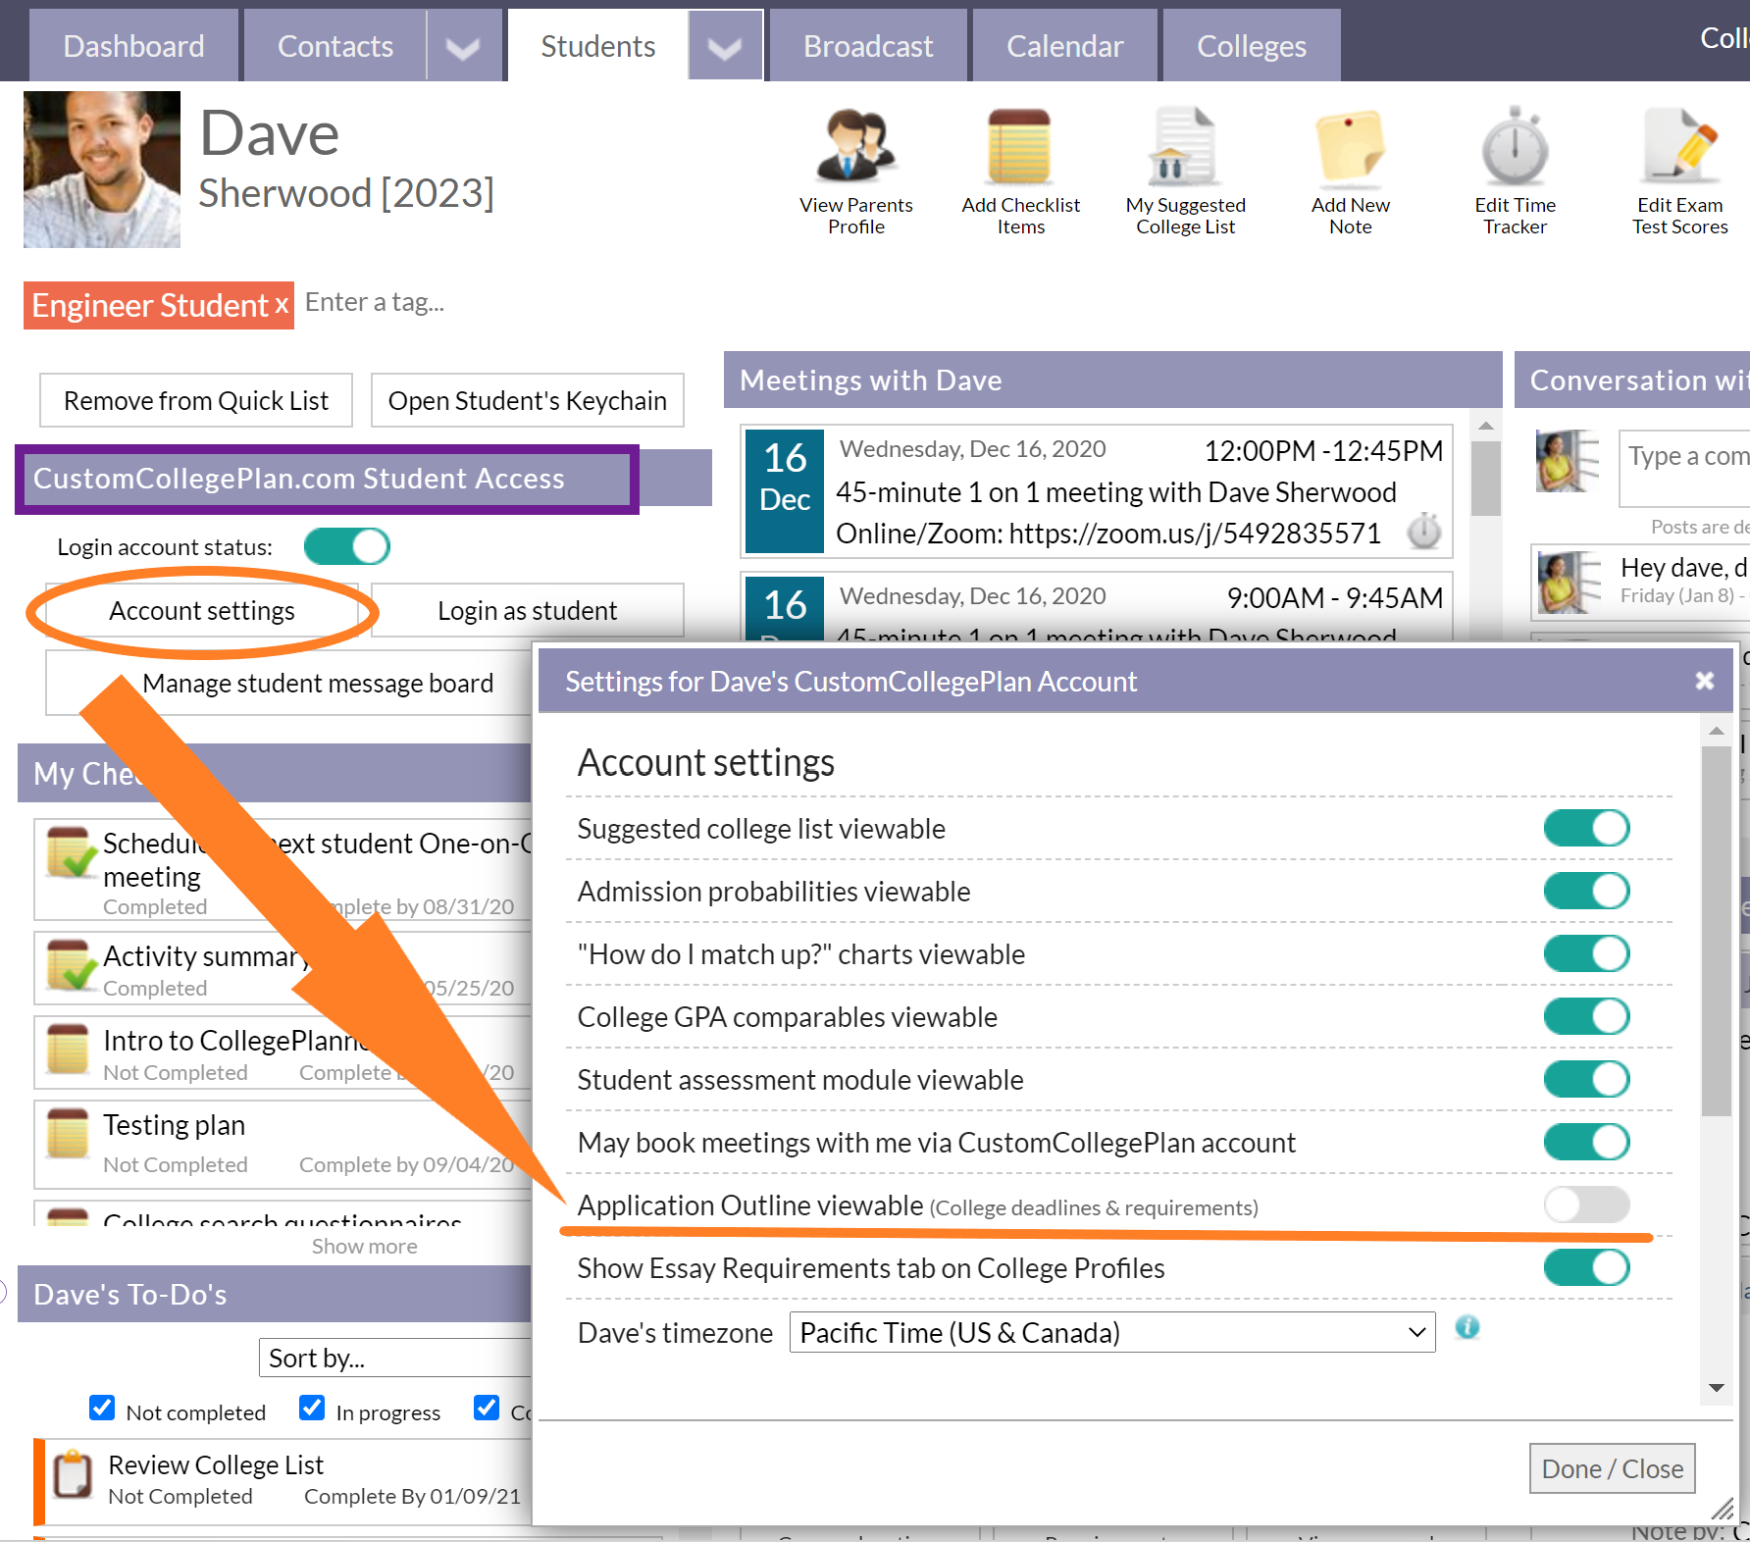Open Edit Exam Test Scores icon
The height and width of the screenshot is (1542, 1750).
click(1680, 147)
